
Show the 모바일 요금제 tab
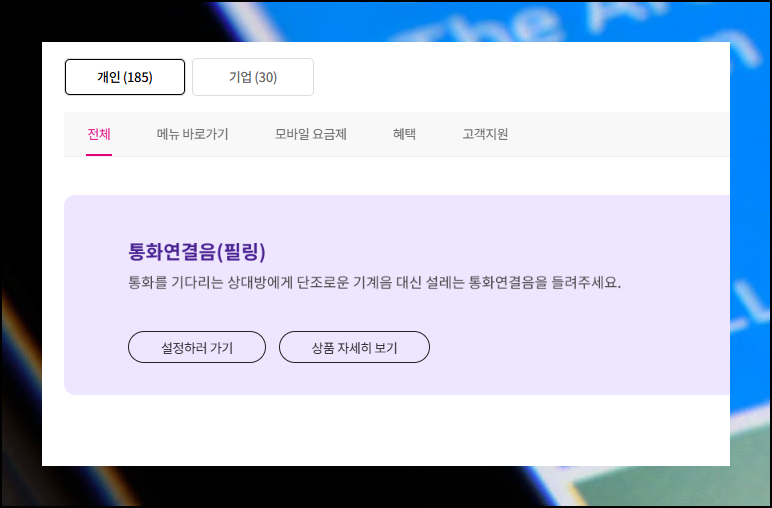tap(311, 134)
